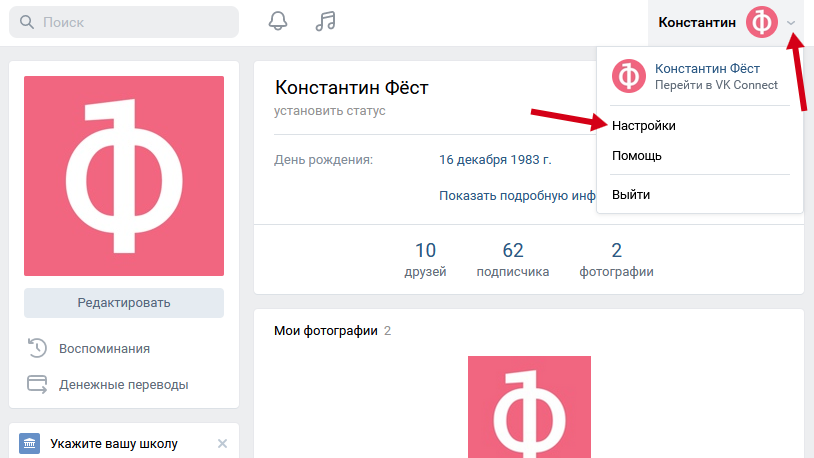Choose Выйти to log out
814x458 pixels.
click(x=631, y=195)
